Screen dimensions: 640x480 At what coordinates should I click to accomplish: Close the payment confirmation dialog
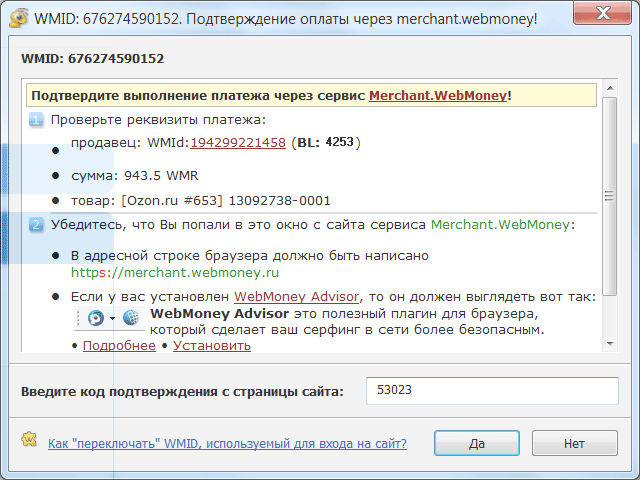coord(602,13)
